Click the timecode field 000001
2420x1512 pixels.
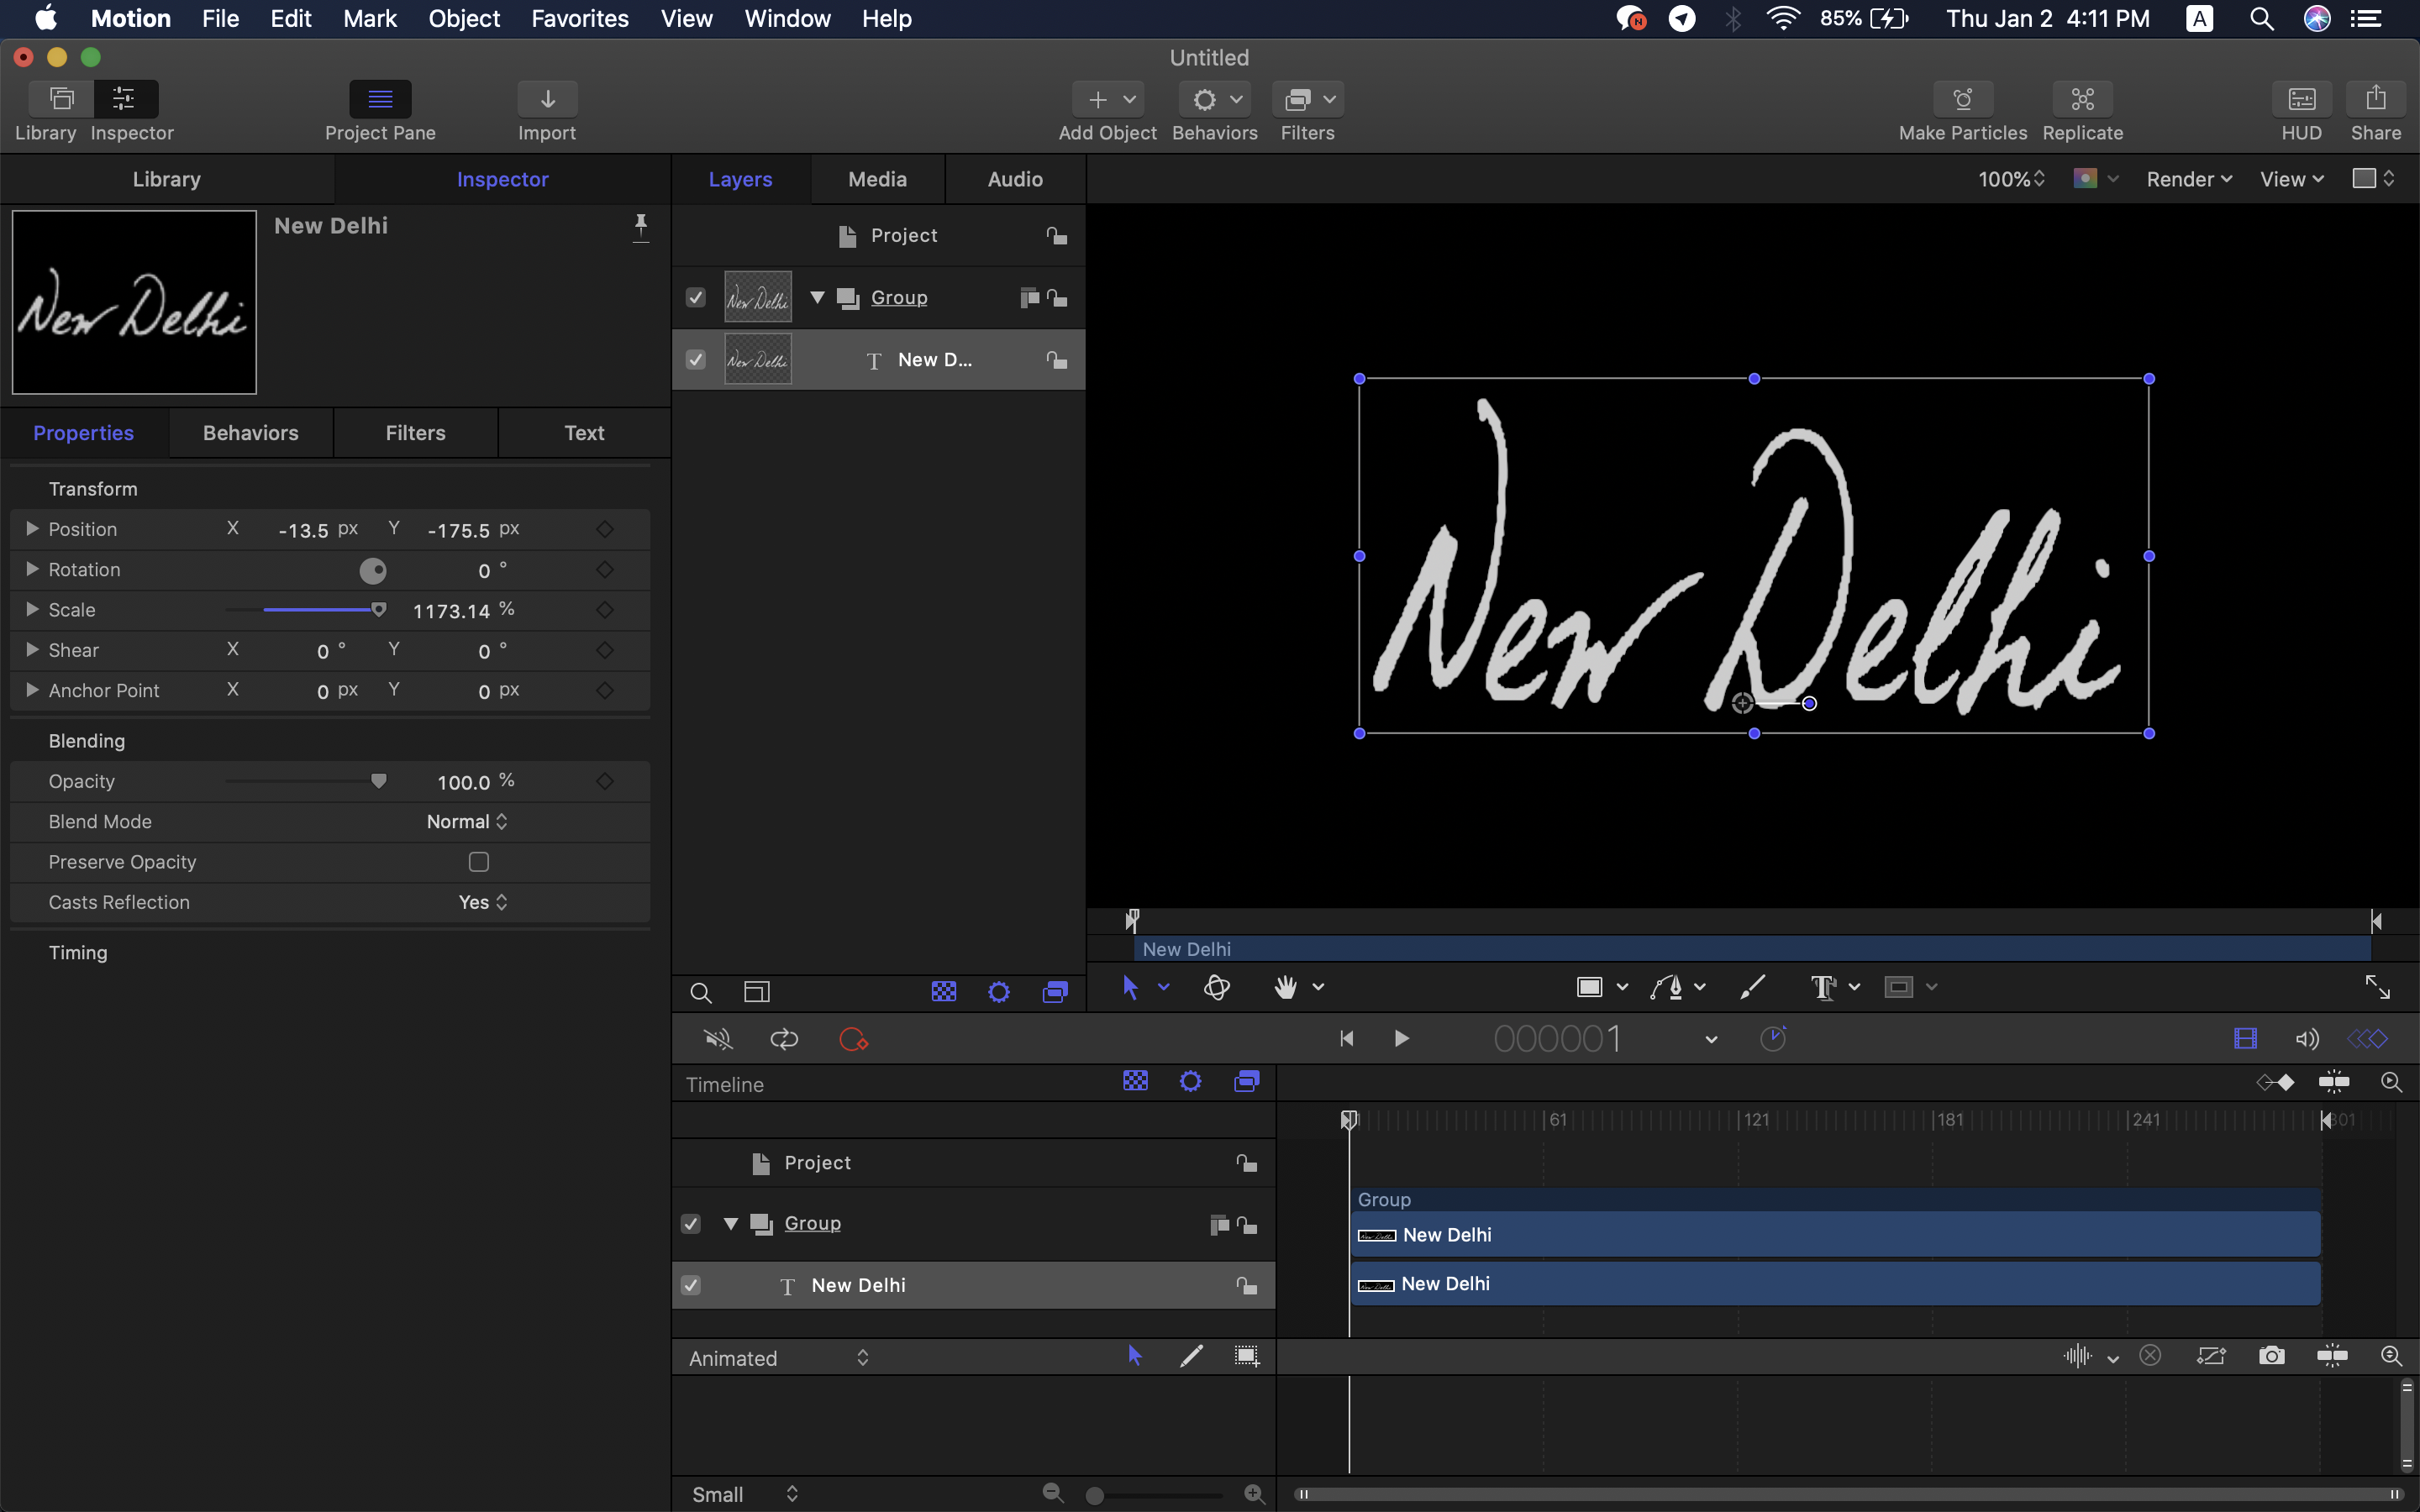click(x=1557, y=1039)
